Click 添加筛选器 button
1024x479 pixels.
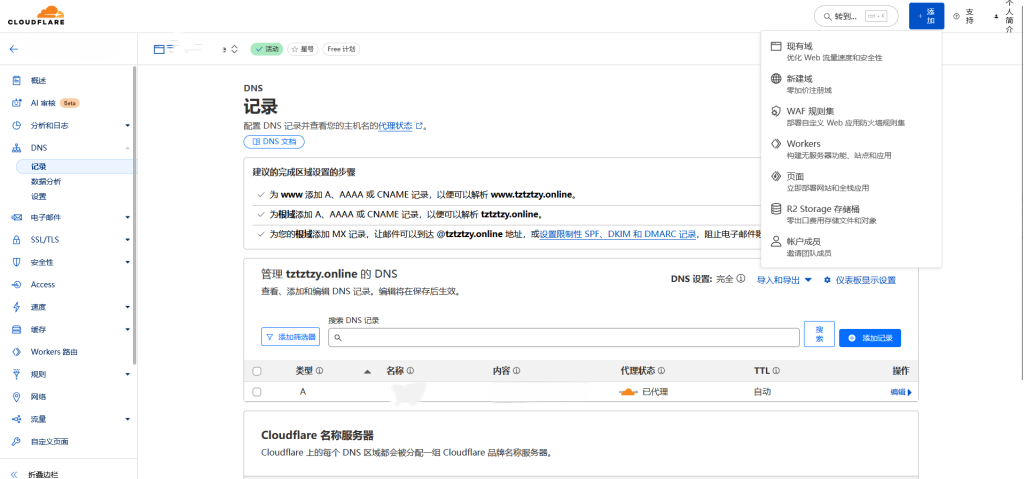290,337
